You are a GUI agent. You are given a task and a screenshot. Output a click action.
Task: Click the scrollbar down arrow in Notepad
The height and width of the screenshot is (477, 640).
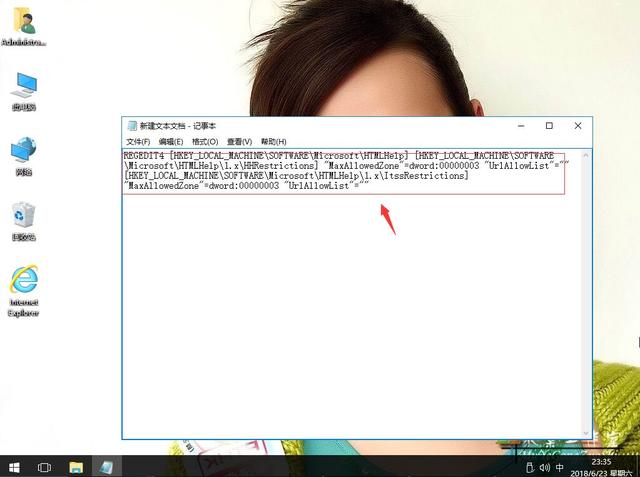586,433
